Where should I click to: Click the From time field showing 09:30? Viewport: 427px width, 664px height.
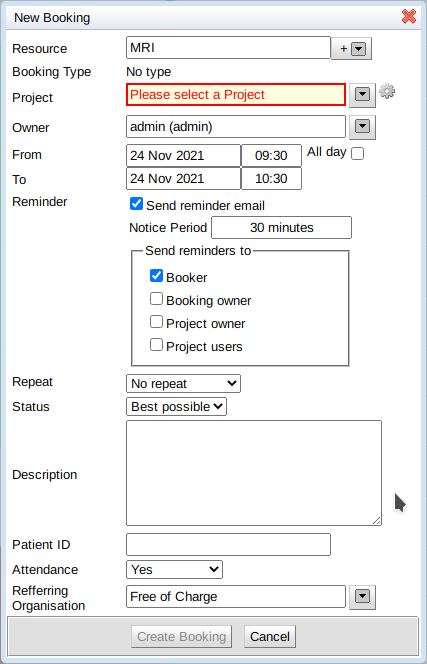pos(271,155)
